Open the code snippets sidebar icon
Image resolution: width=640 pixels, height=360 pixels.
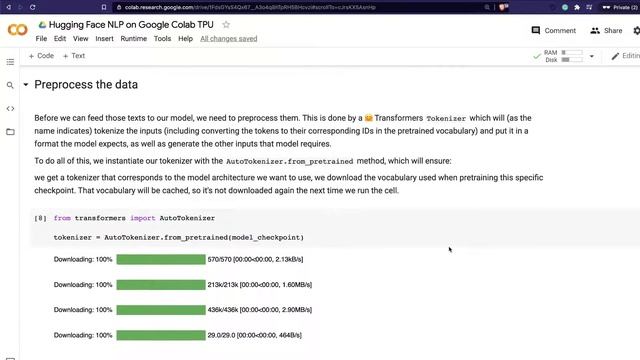coord(10,109)
